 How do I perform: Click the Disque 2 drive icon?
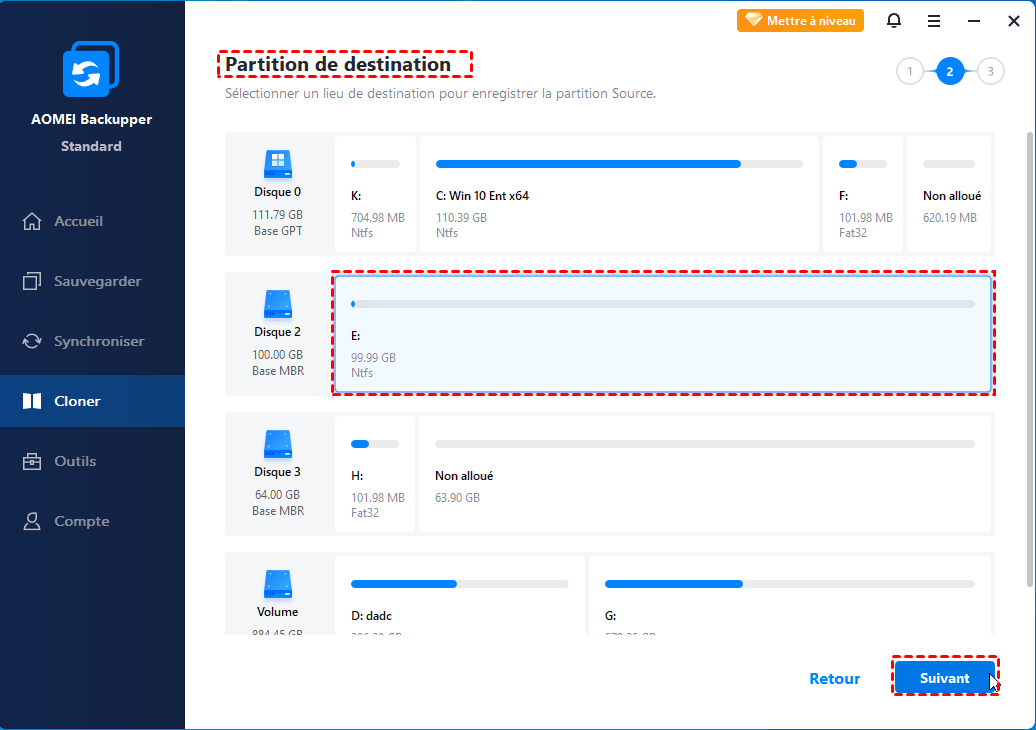278,305
